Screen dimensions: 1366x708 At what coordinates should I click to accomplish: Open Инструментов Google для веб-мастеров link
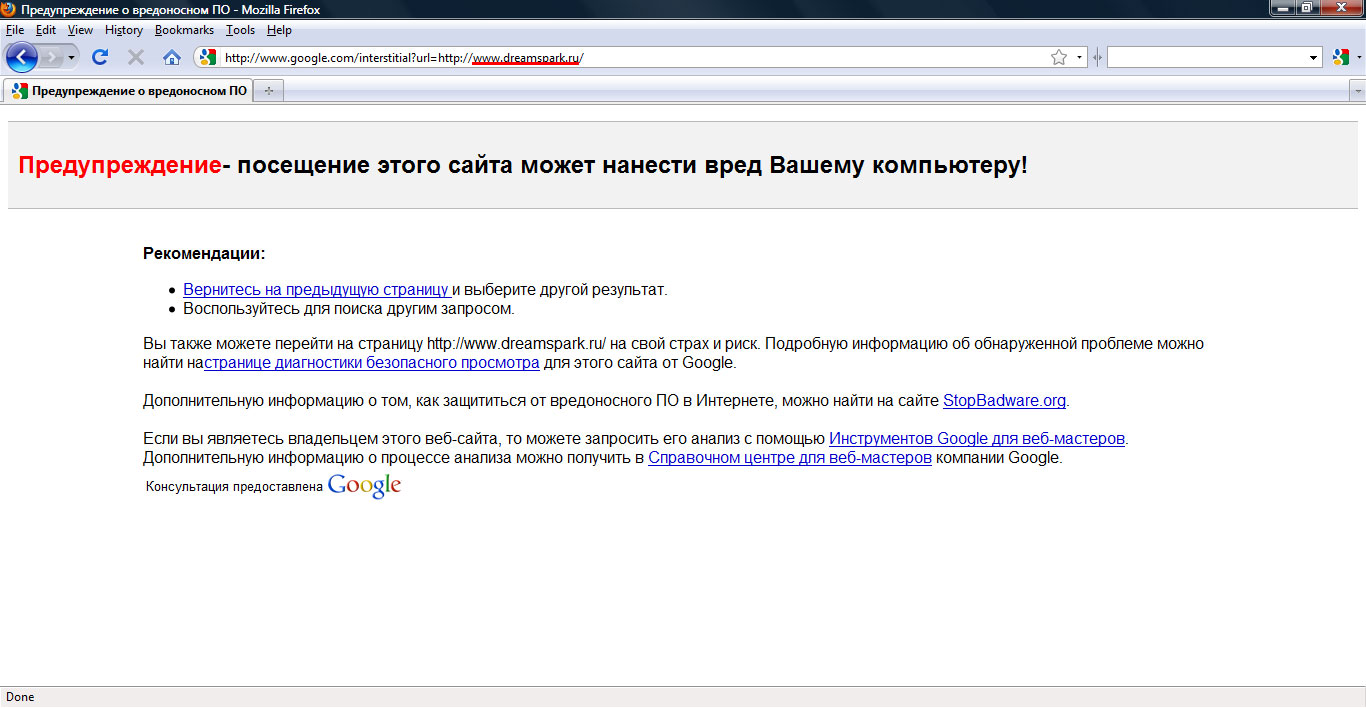coord(977,439)
